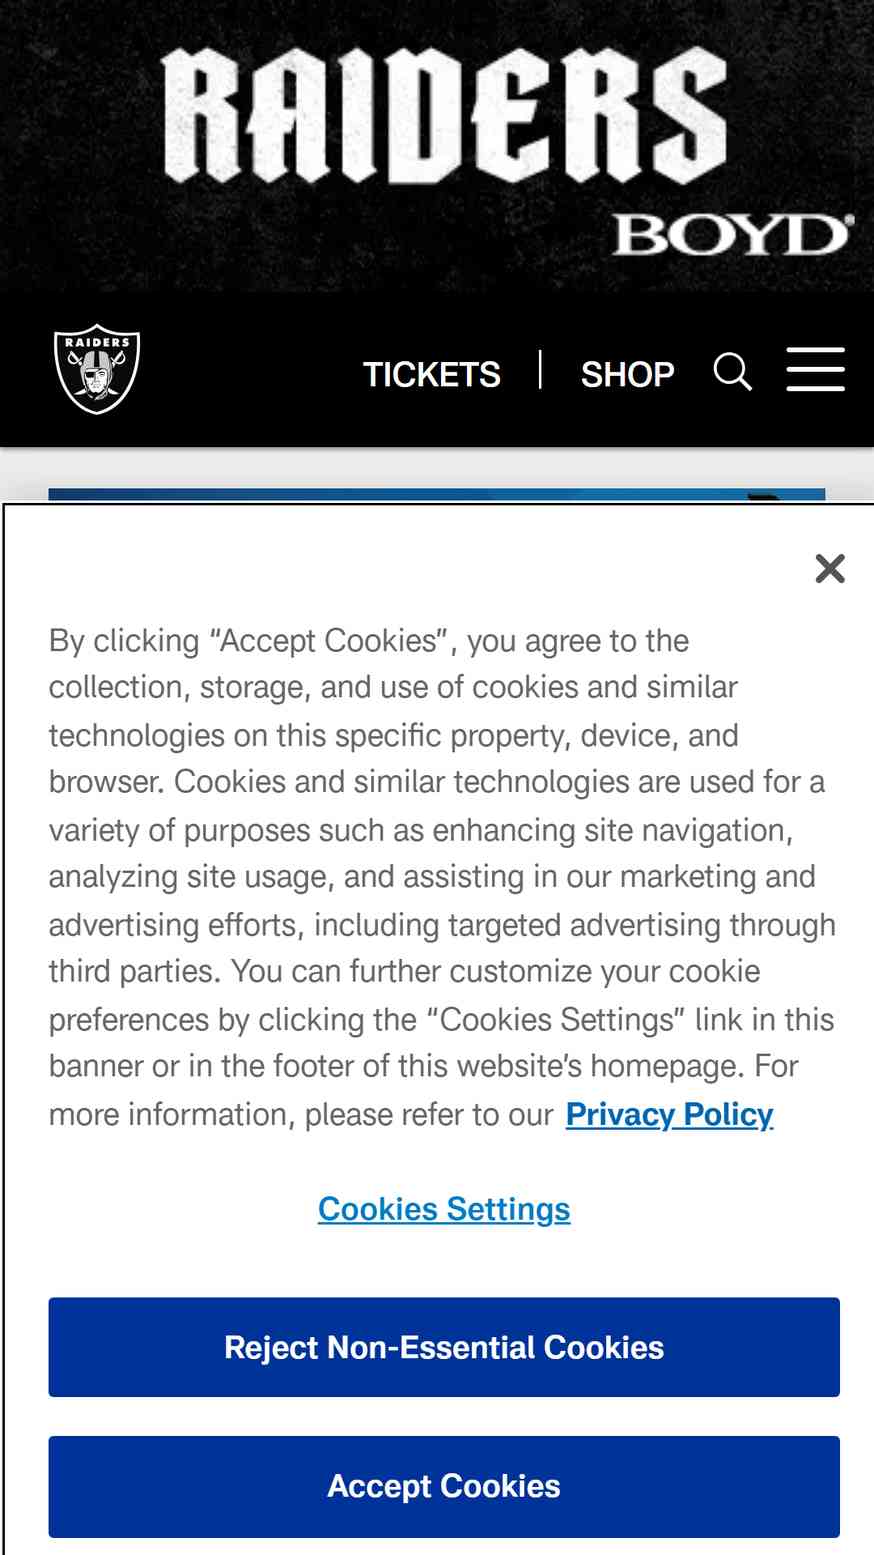
Task: Click the Raiders shield logo
Action: 97,369
